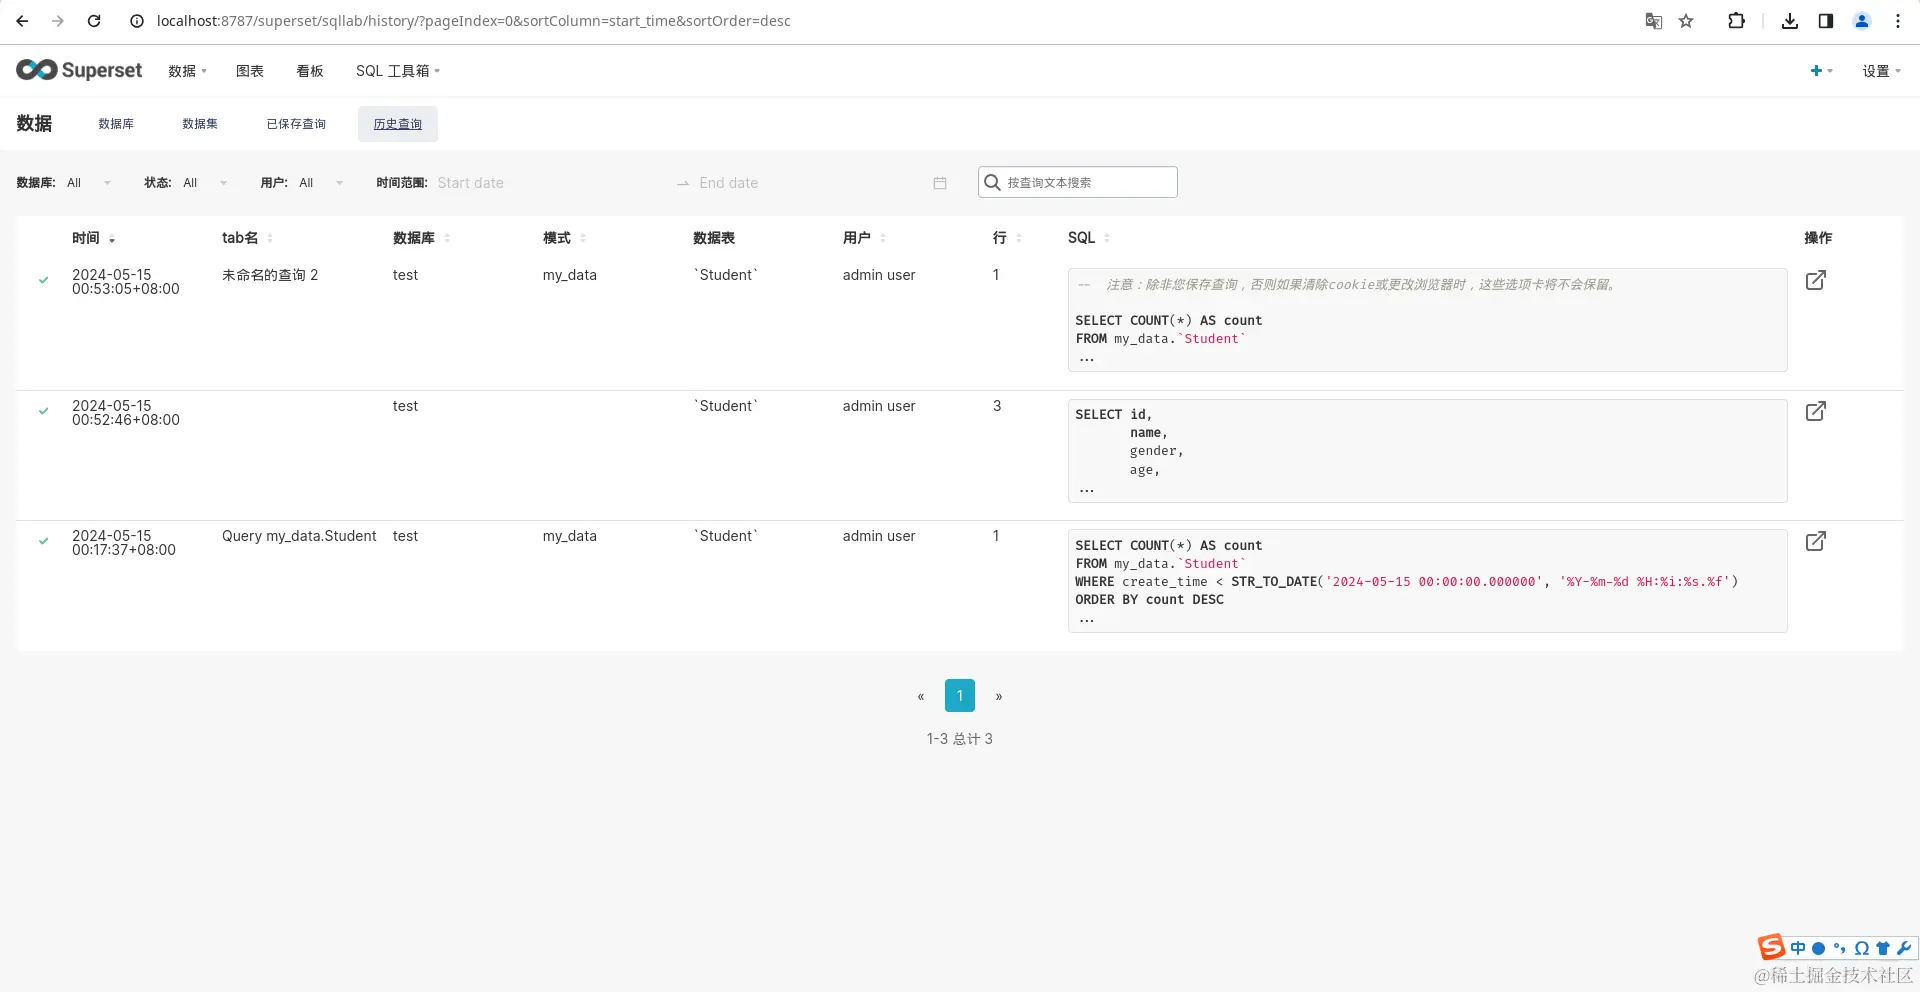
Task: Go back to the previous browser page
Action: tap(22, 21)
